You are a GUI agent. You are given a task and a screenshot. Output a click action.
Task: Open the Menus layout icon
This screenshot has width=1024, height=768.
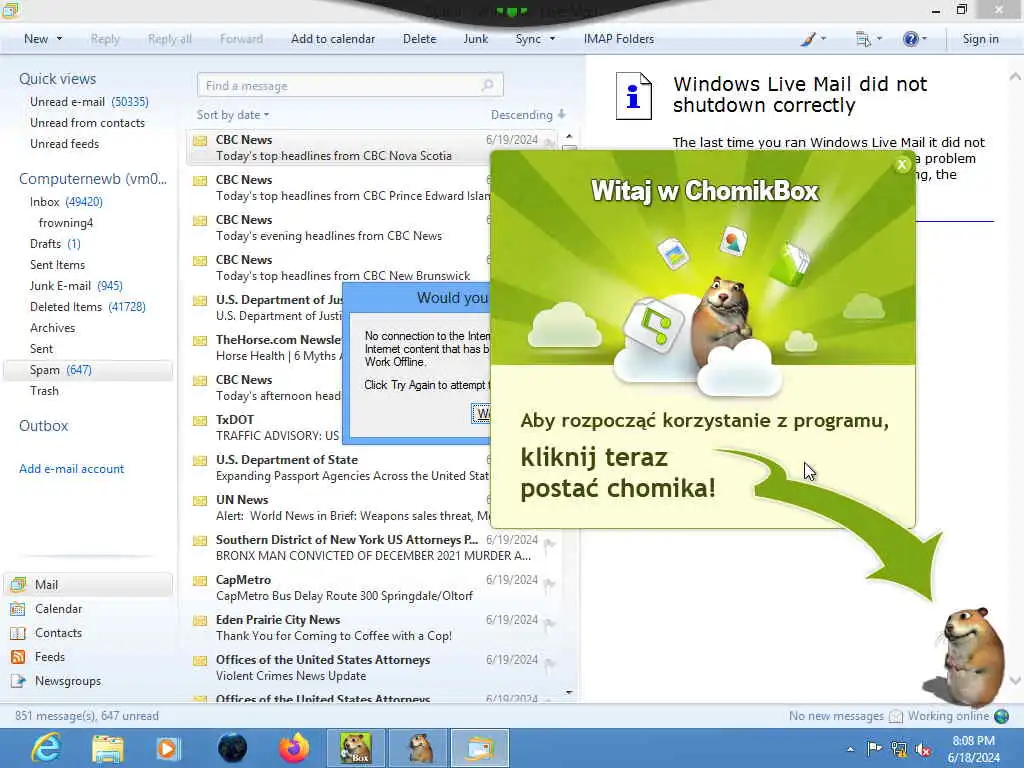868,39
